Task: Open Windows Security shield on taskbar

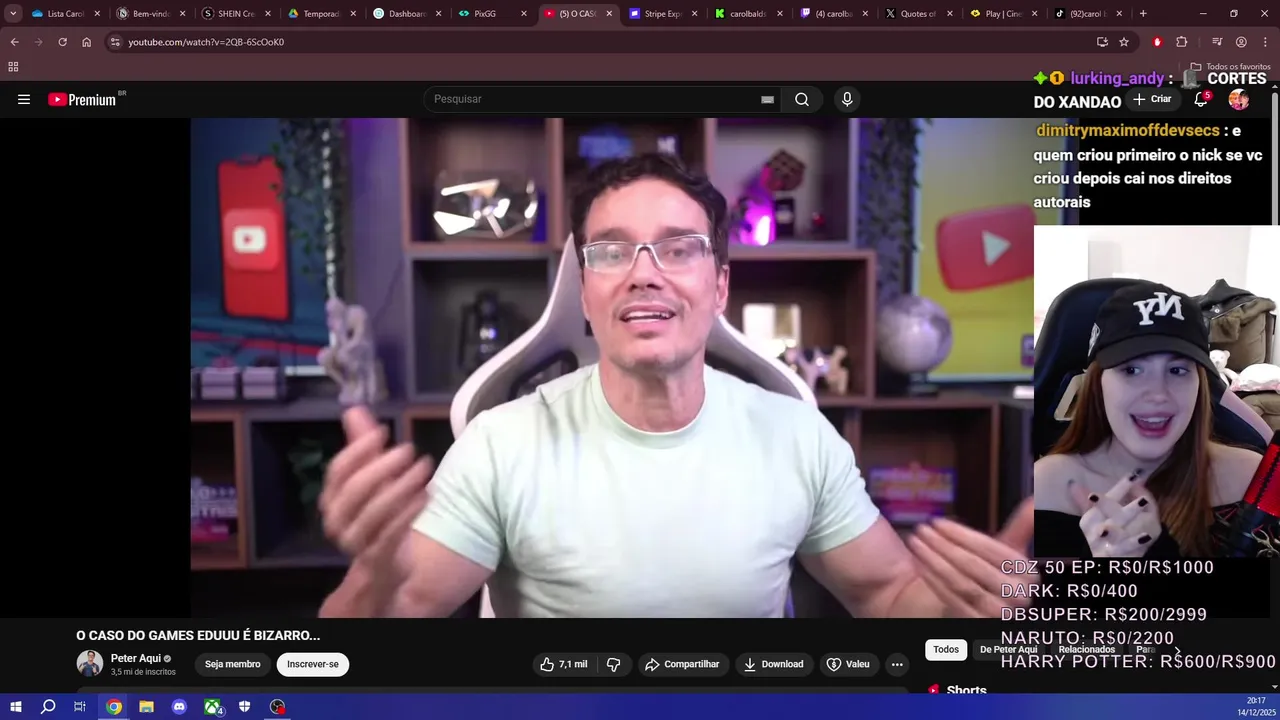Action: (x=244, y=707)
